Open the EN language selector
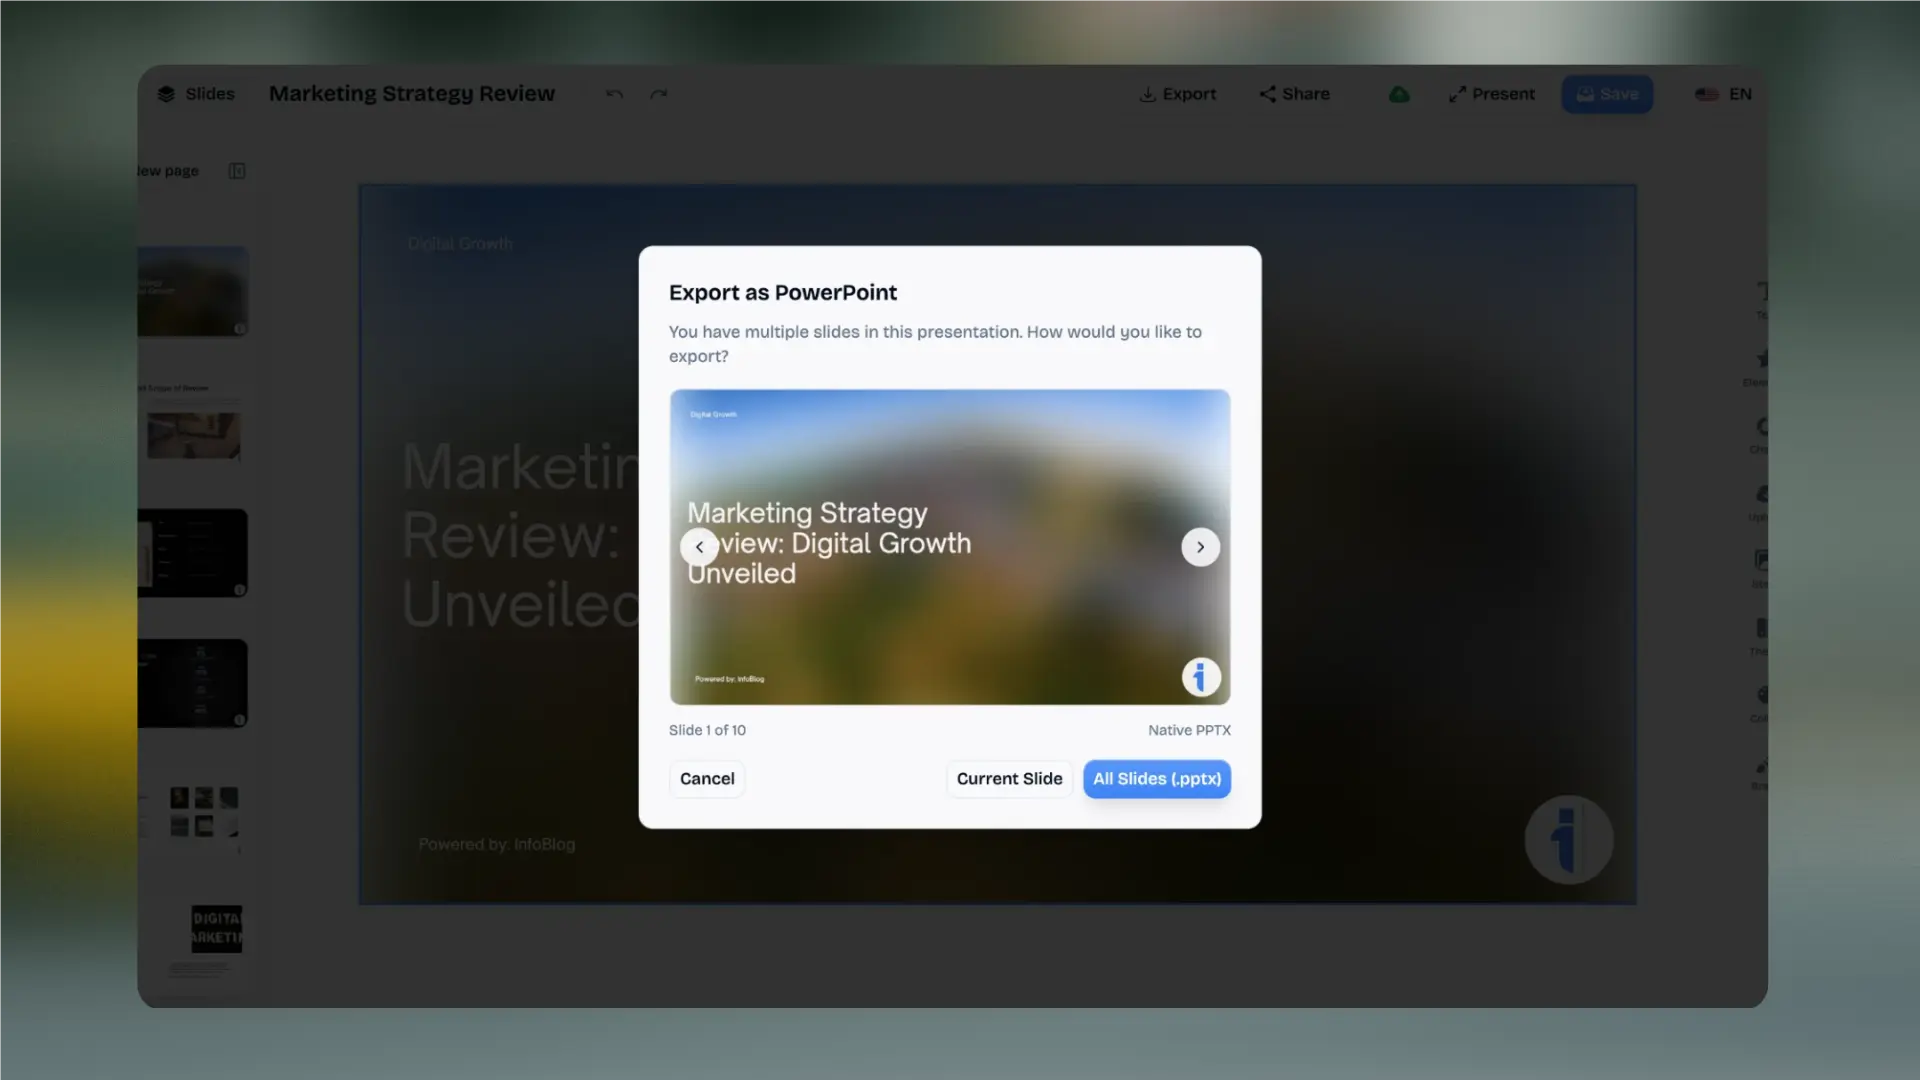 (1723, 94)
